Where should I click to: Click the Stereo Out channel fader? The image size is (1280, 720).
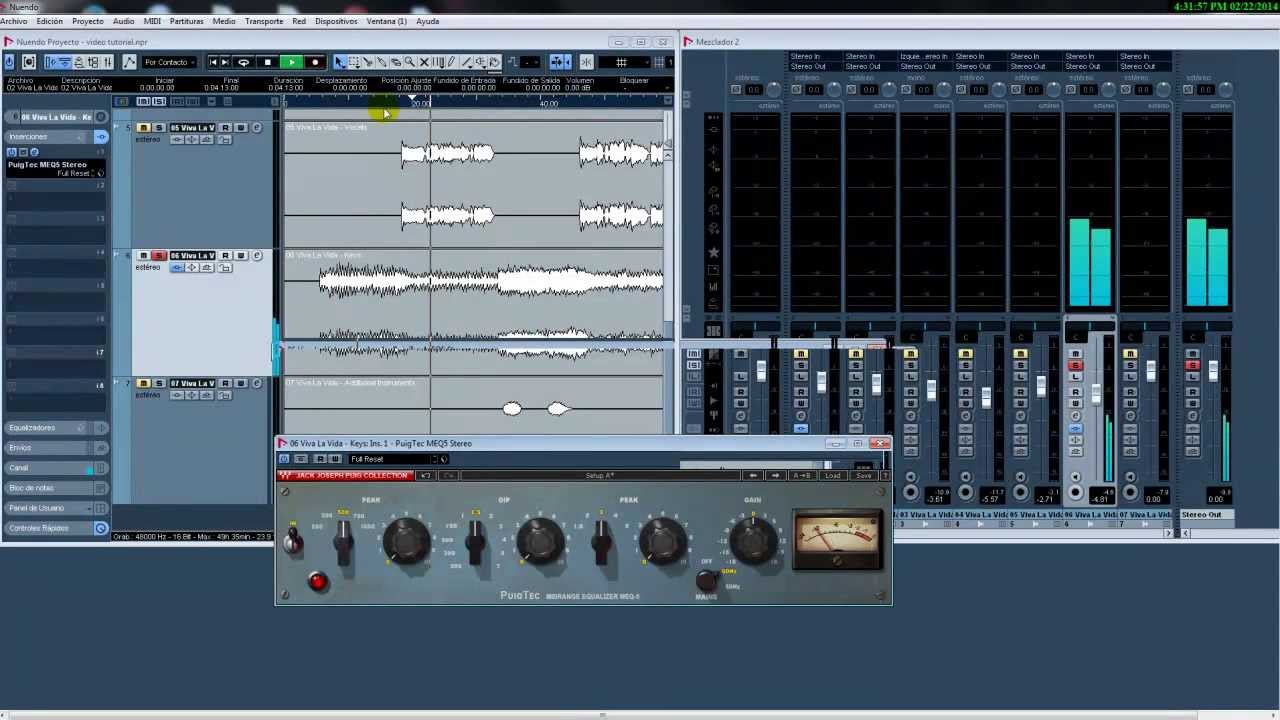(x=1213, y=372)
